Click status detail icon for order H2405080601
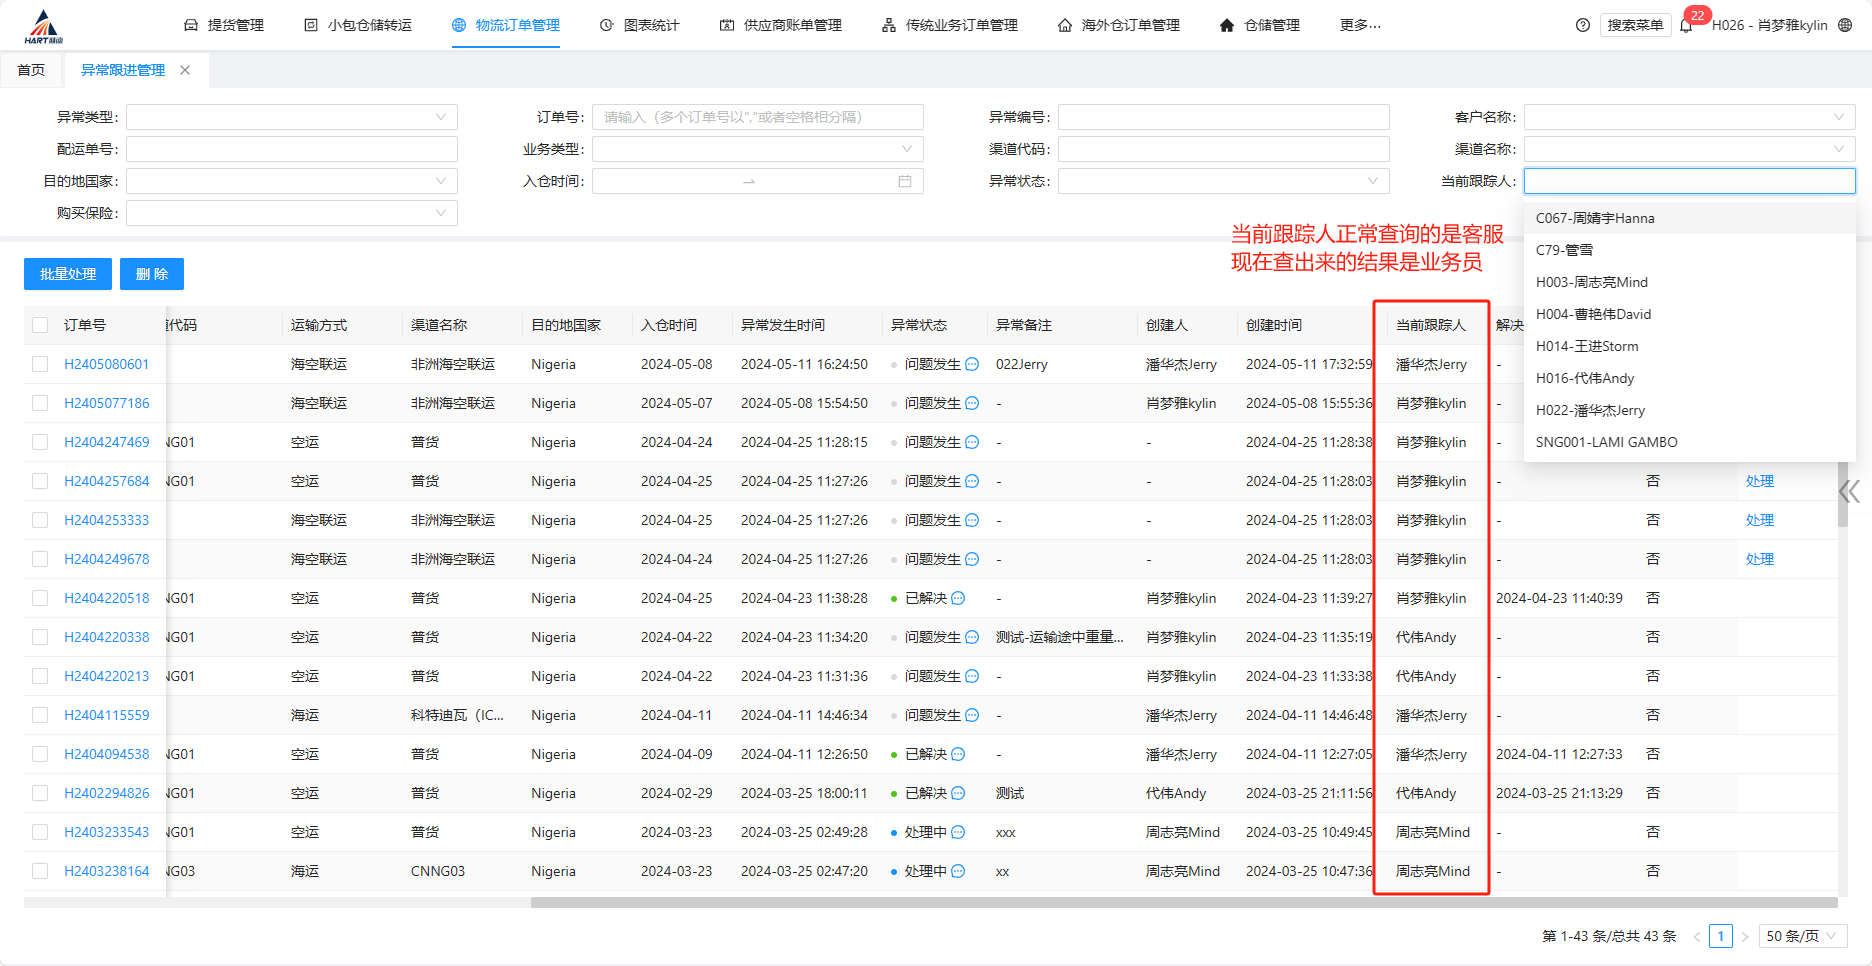The image size is (1872, 966). pos(972,364)
